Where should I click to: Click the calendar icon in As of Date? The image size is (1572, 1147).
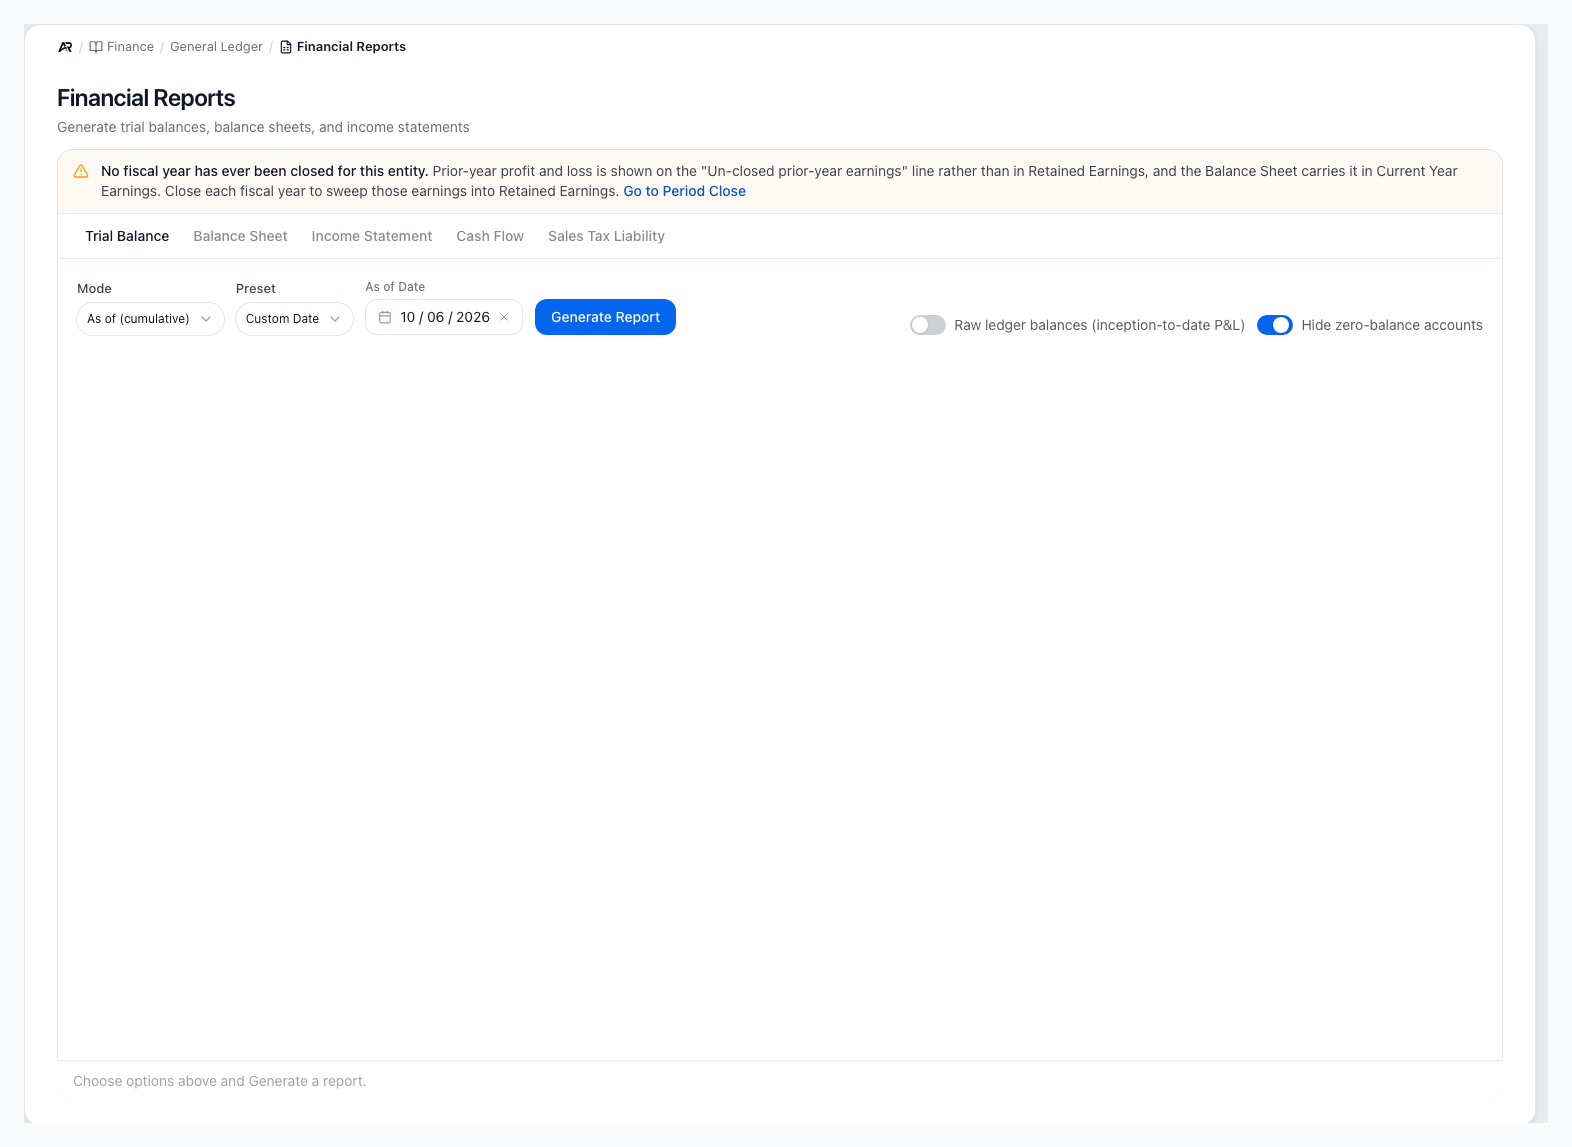coord(385,317)
